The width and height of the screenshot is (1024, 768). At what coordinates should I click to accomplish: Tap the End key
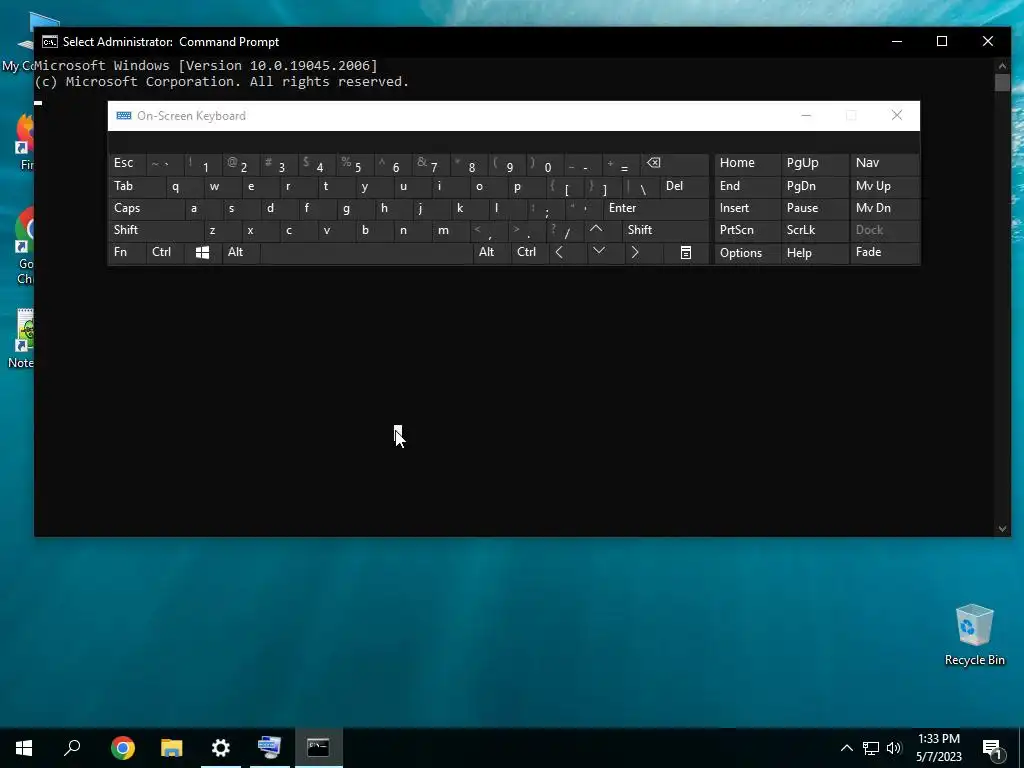pyautogui.click(x=746, y=186)
